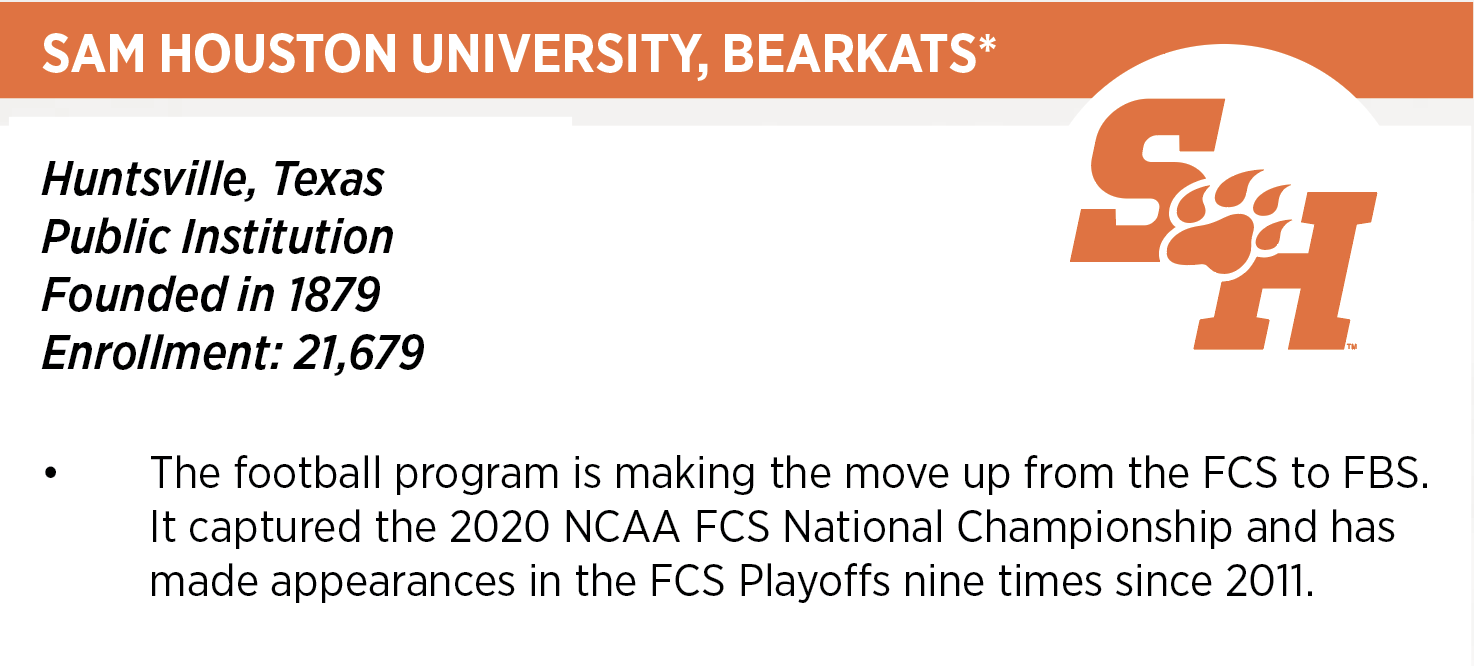Screen dimensions: 1474x666
Task: Click the FCS Playoffs nine times sentence
Action: pos(730,583)
